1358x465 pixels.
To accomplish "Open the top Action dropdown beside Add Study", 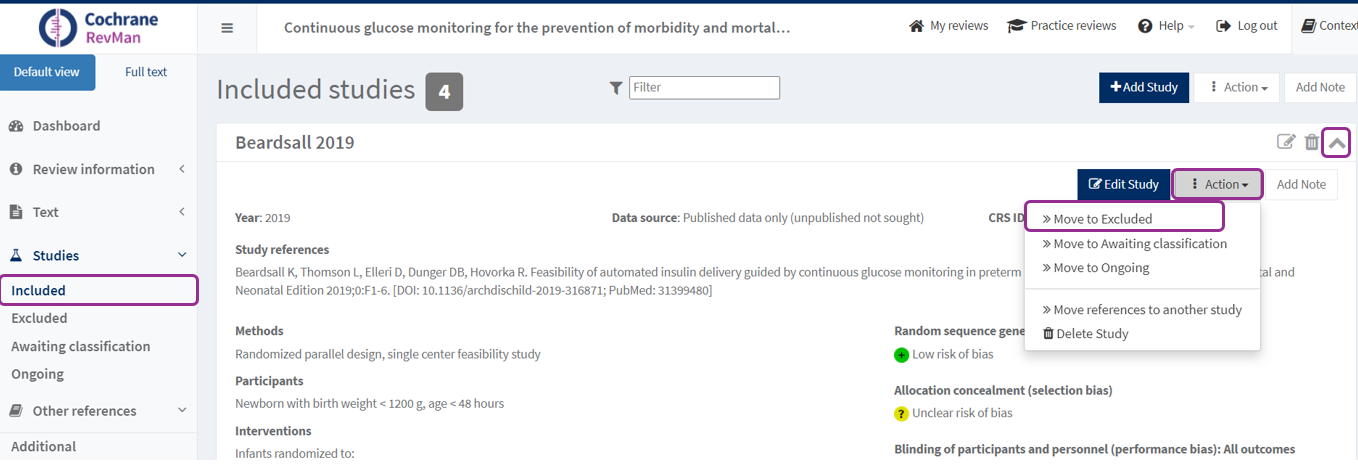I will click(1237, 88).
